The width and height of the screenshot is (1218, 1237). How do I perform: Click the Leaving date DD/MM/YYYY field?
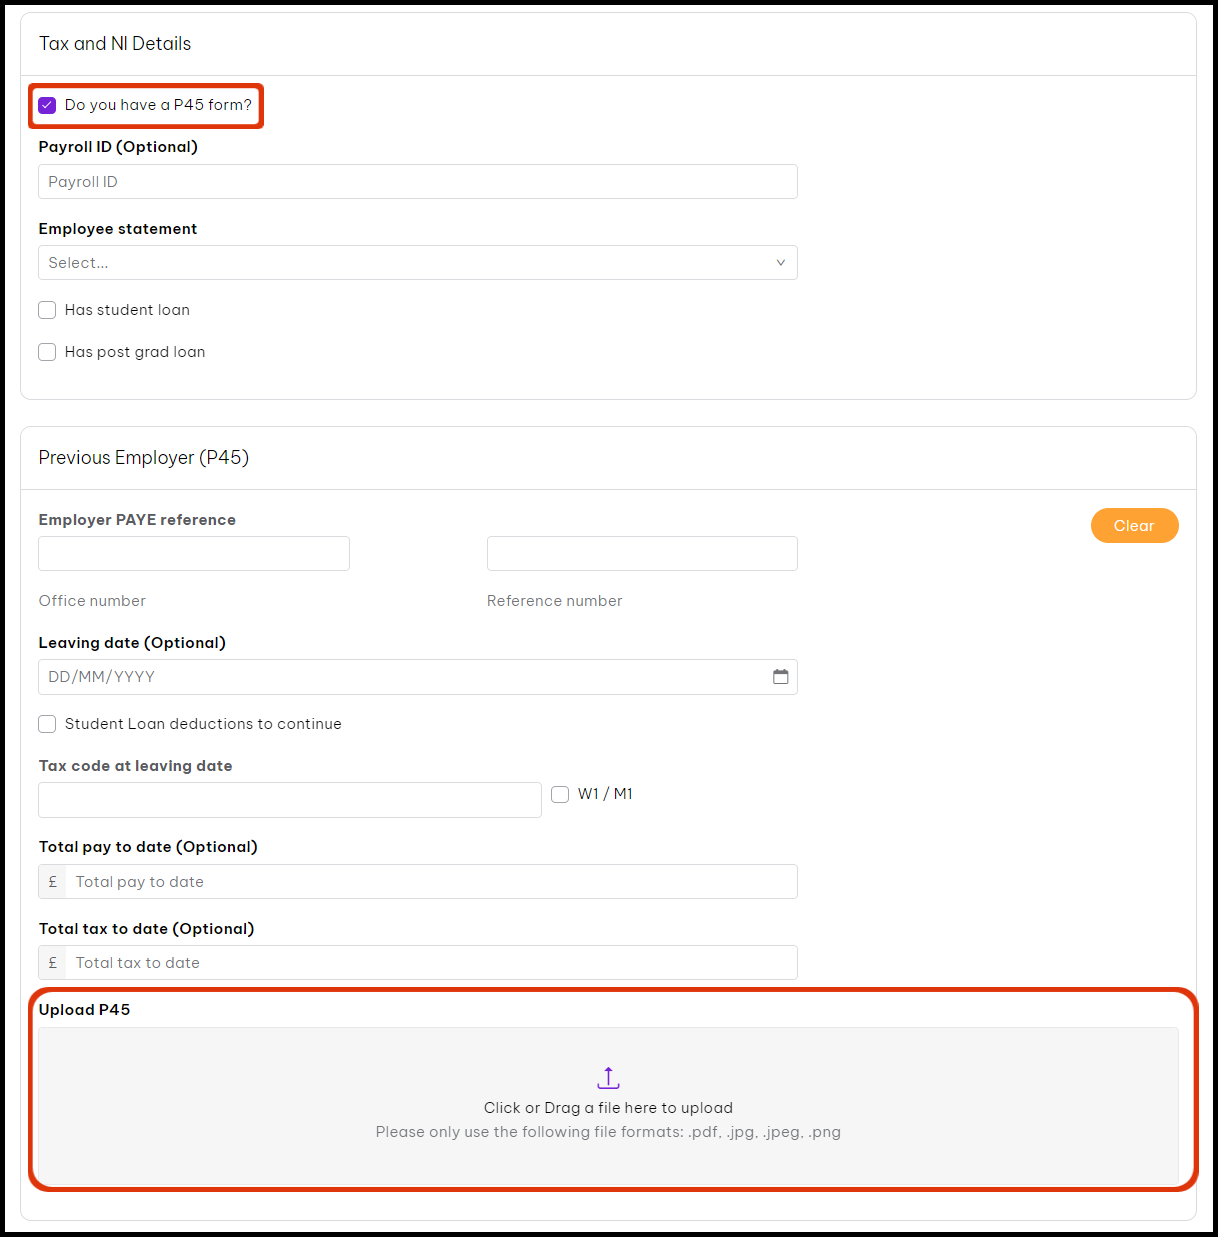click(418, 677)
